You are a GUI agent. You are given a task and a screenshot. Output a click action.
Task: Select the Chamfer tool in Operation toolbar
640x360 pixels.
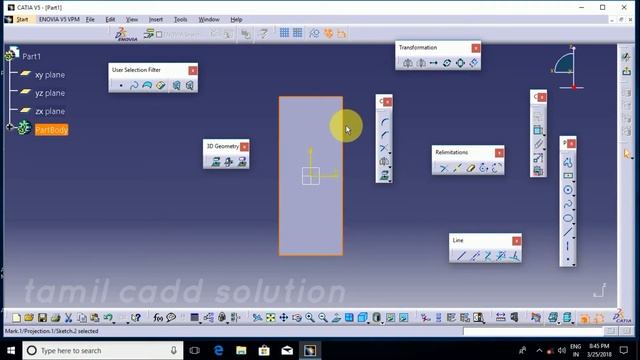click(x=384, y=135)
